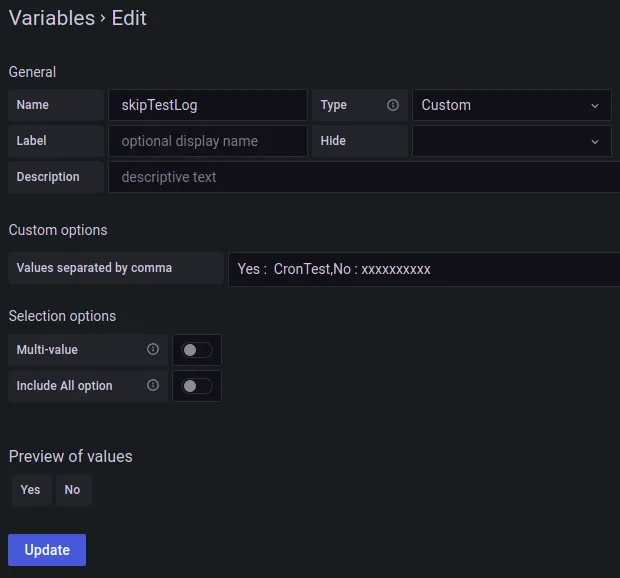Go back via the Variables breadcrumb
This screenshot has width=620, height=578.
point(51,18)
